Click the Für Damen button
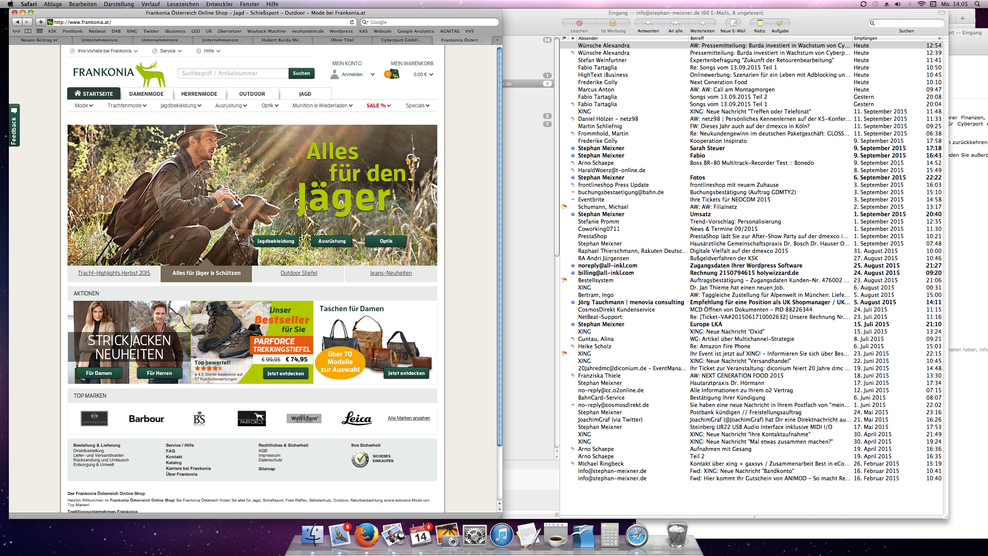Viewport: 988px width, 556px height. tap(99, 373)
